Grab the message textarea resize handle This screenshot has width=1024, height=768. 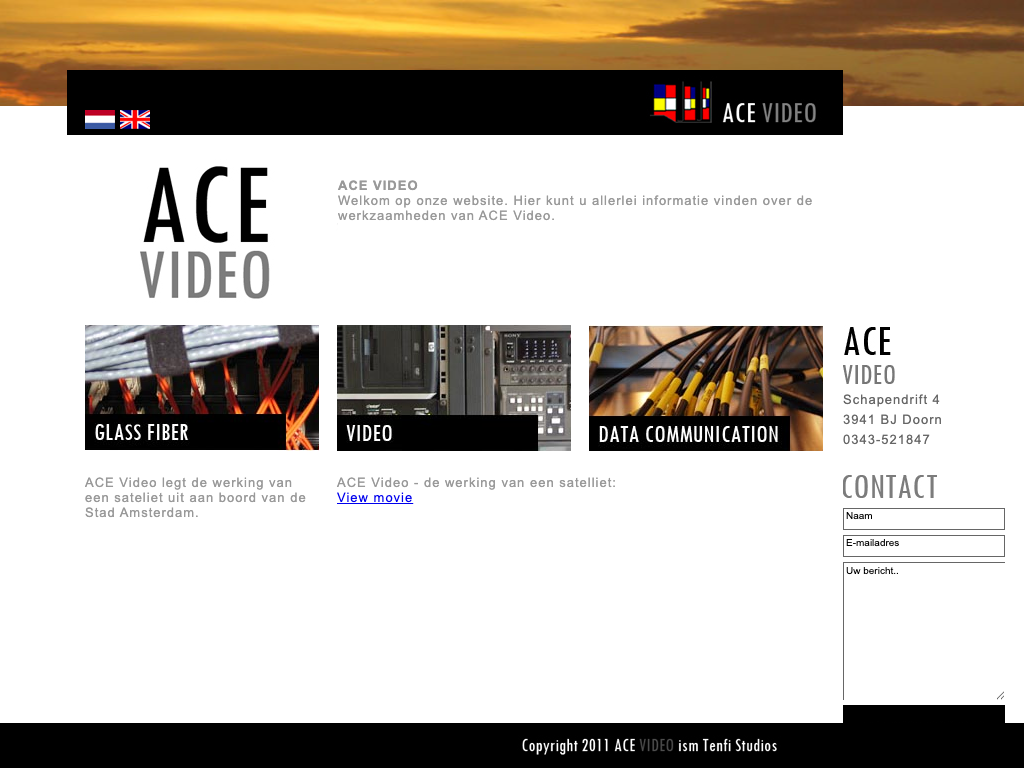click(999, 695)
